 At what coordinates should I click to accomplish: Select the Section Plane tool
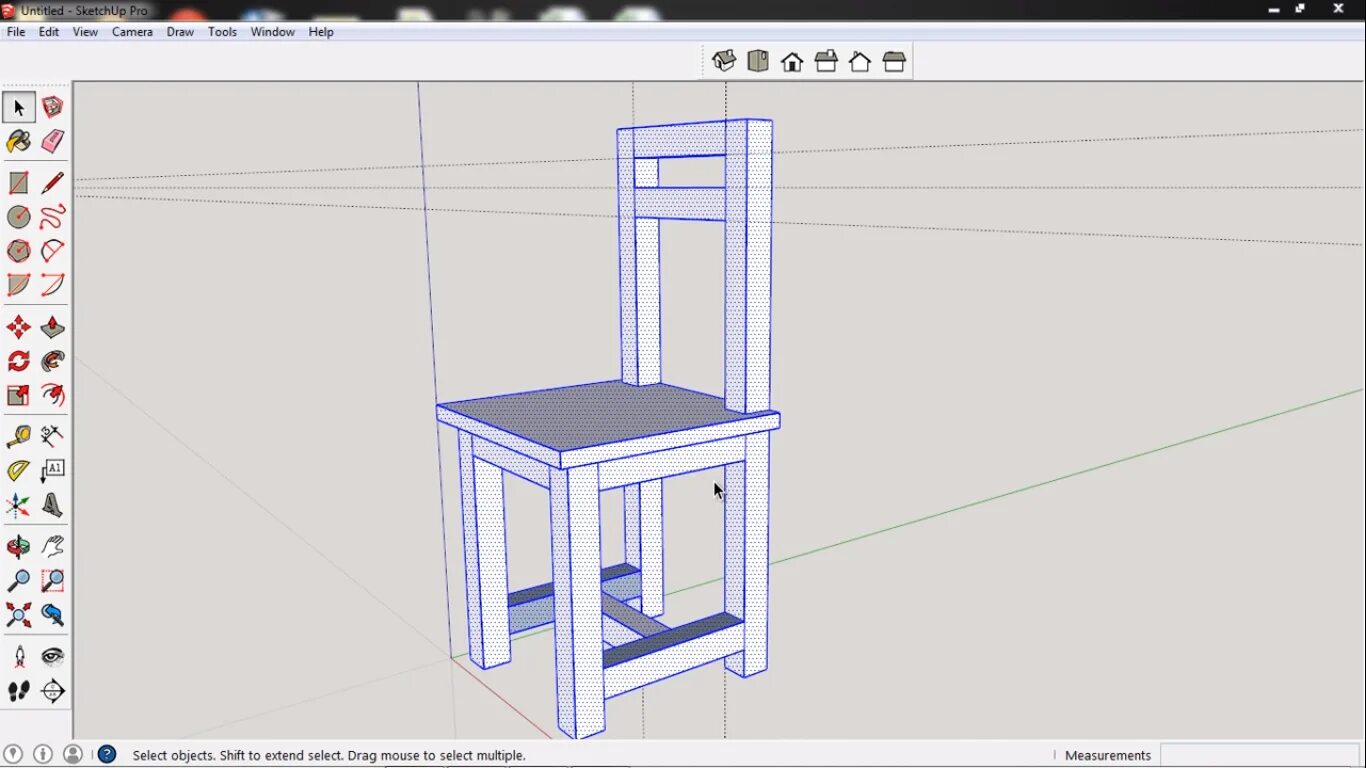53,691
